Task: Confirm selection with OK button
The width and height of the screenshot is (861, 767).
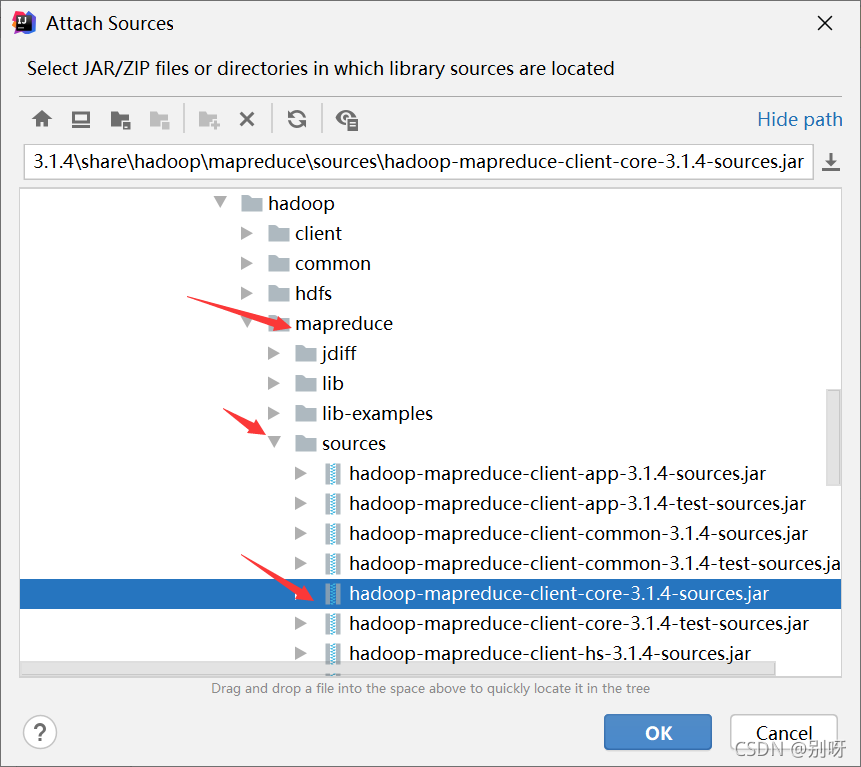Action: [x=658, y=732]
